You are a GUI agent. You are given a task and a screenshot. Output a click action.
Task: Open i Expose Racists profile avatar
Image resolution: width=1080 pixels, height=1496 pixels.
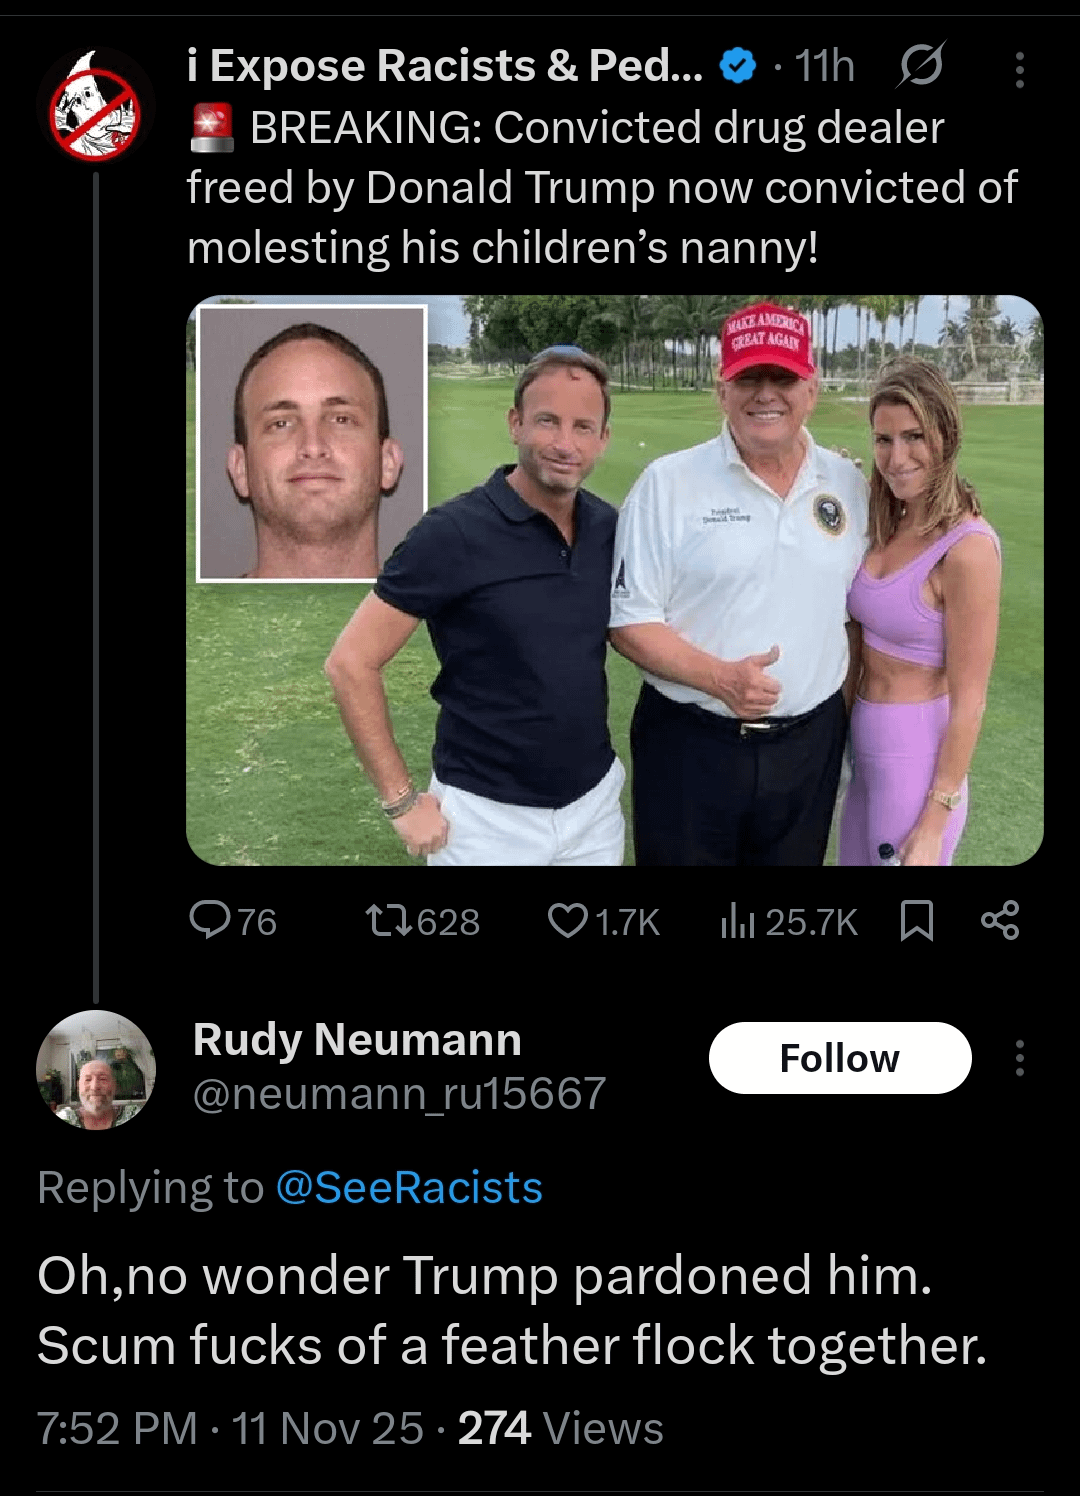(x=95, y=109)
